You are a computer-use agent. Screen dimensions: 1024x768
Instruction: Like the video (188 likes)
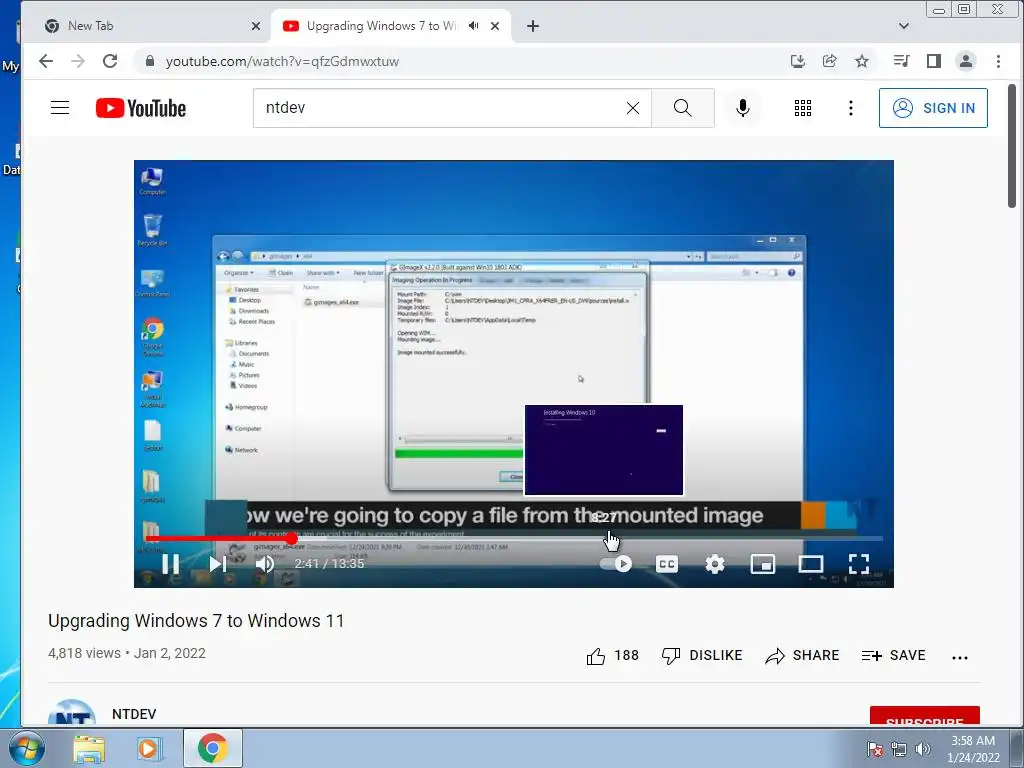pos(613,656)
